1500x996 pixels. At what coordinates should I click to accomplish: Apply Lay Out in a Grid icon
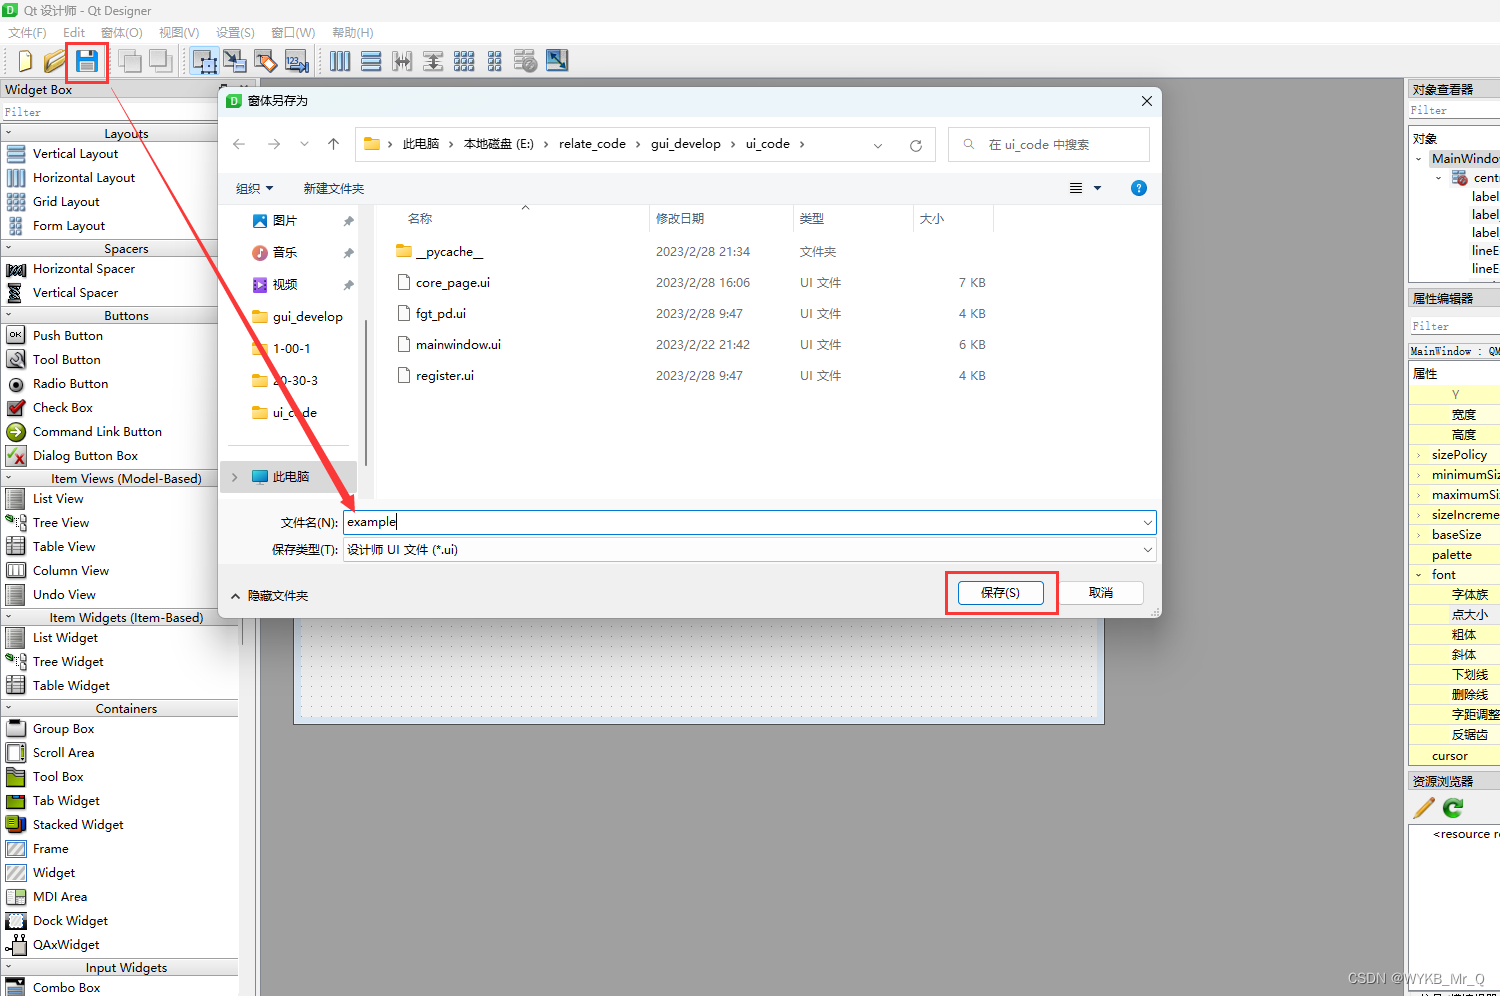click(x=464, y=61)
